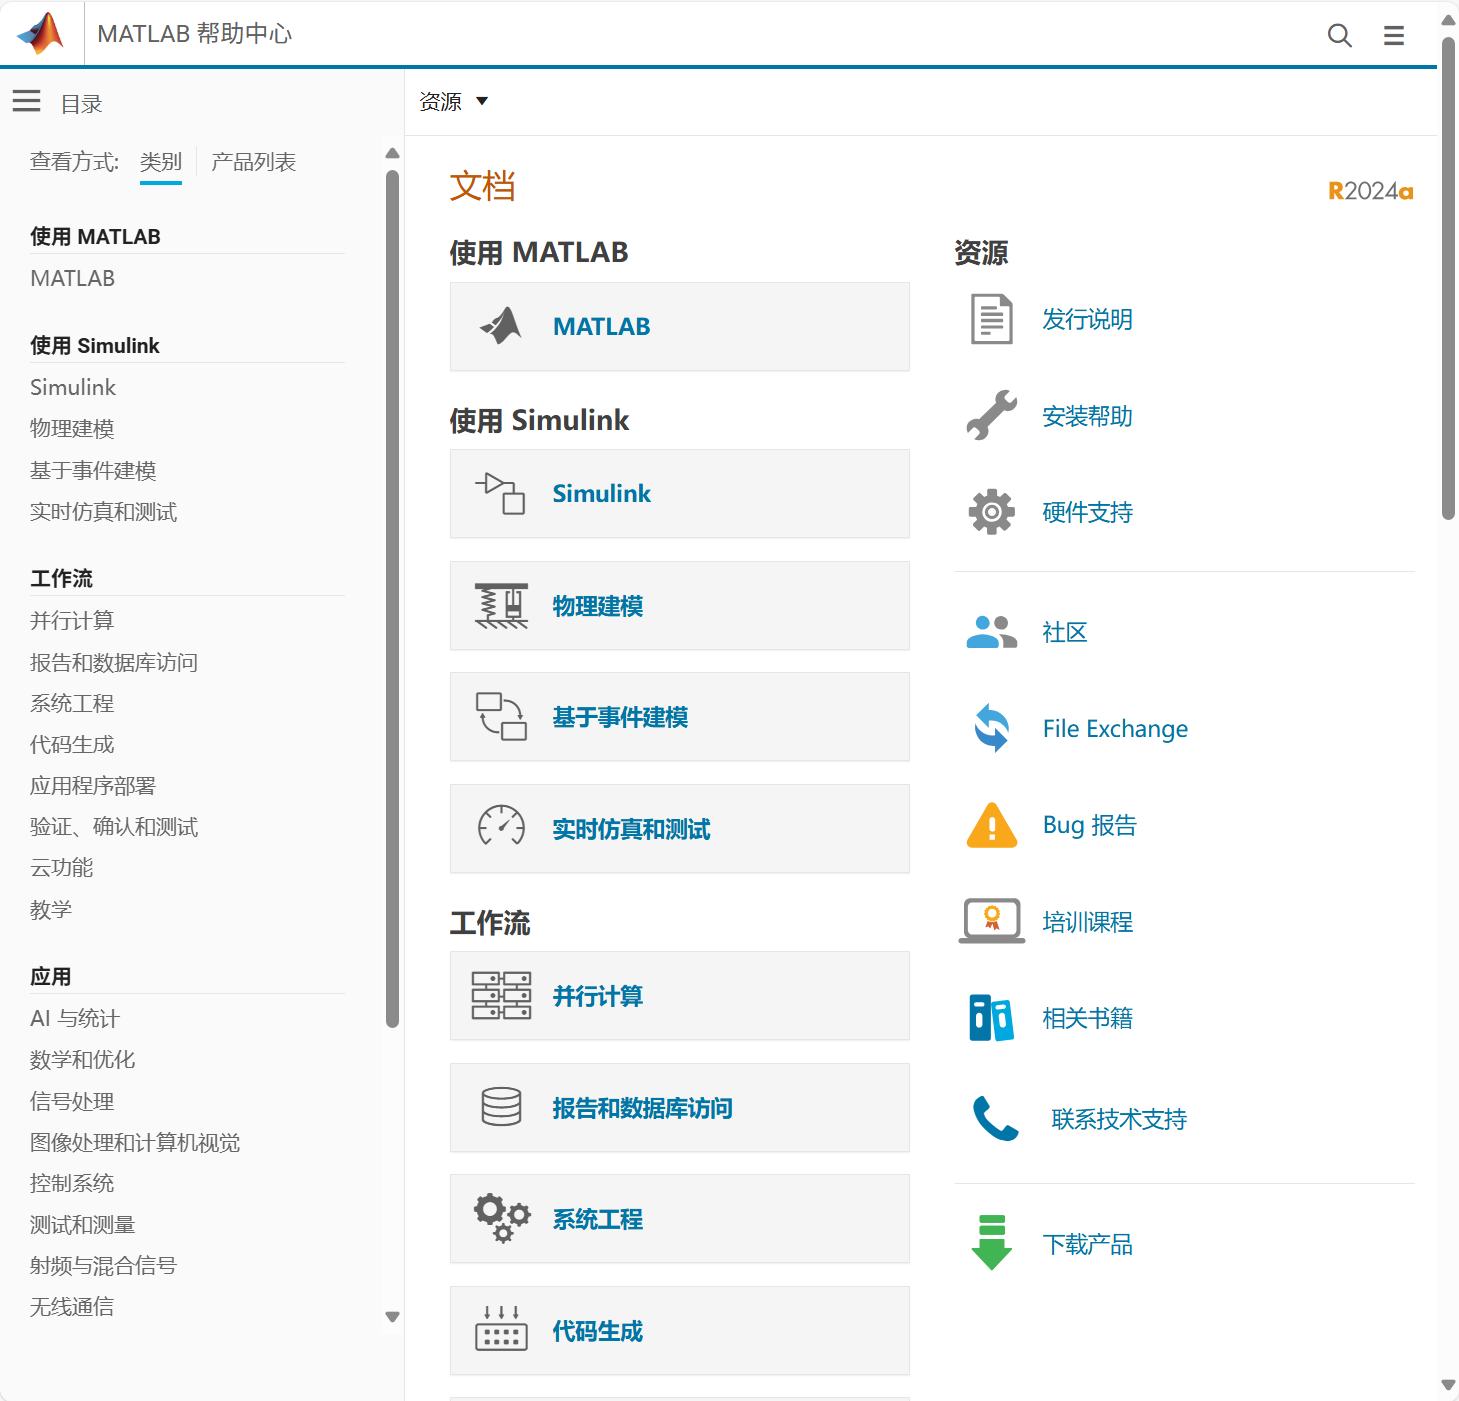Select 物理建模 in the sidebar
Image resolution: width=1459 pixels, height=1401 pixels.
pyautogui.click(x=72, y=428)
